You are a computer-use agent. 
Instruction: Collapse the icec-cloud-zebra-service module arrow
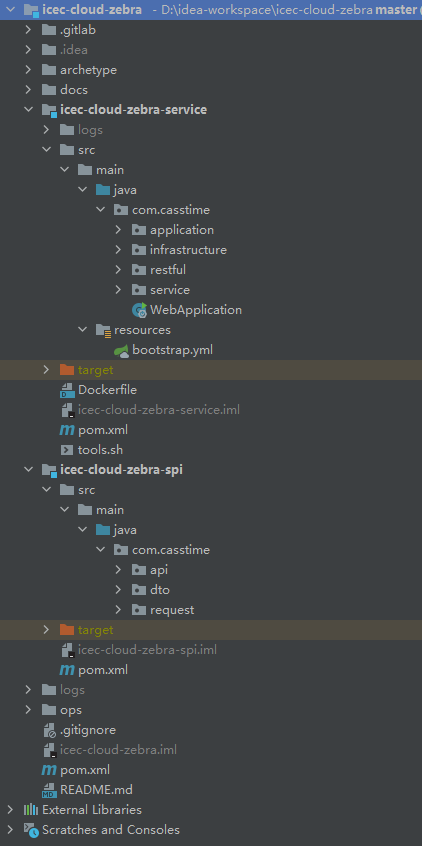(29, 110)
